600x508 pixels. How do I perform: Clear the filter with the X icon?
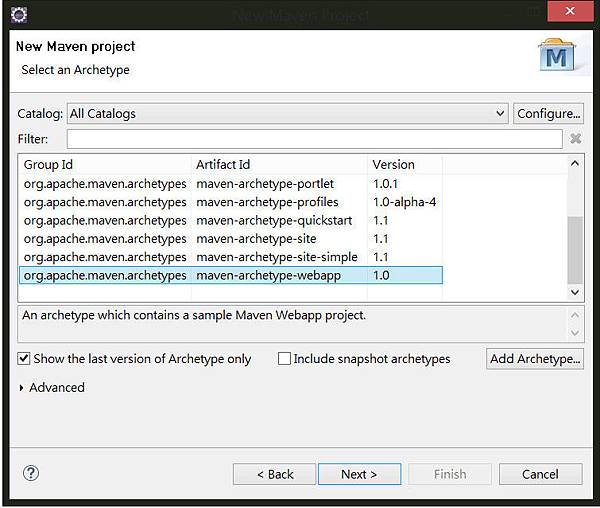[x=576, y=138]
